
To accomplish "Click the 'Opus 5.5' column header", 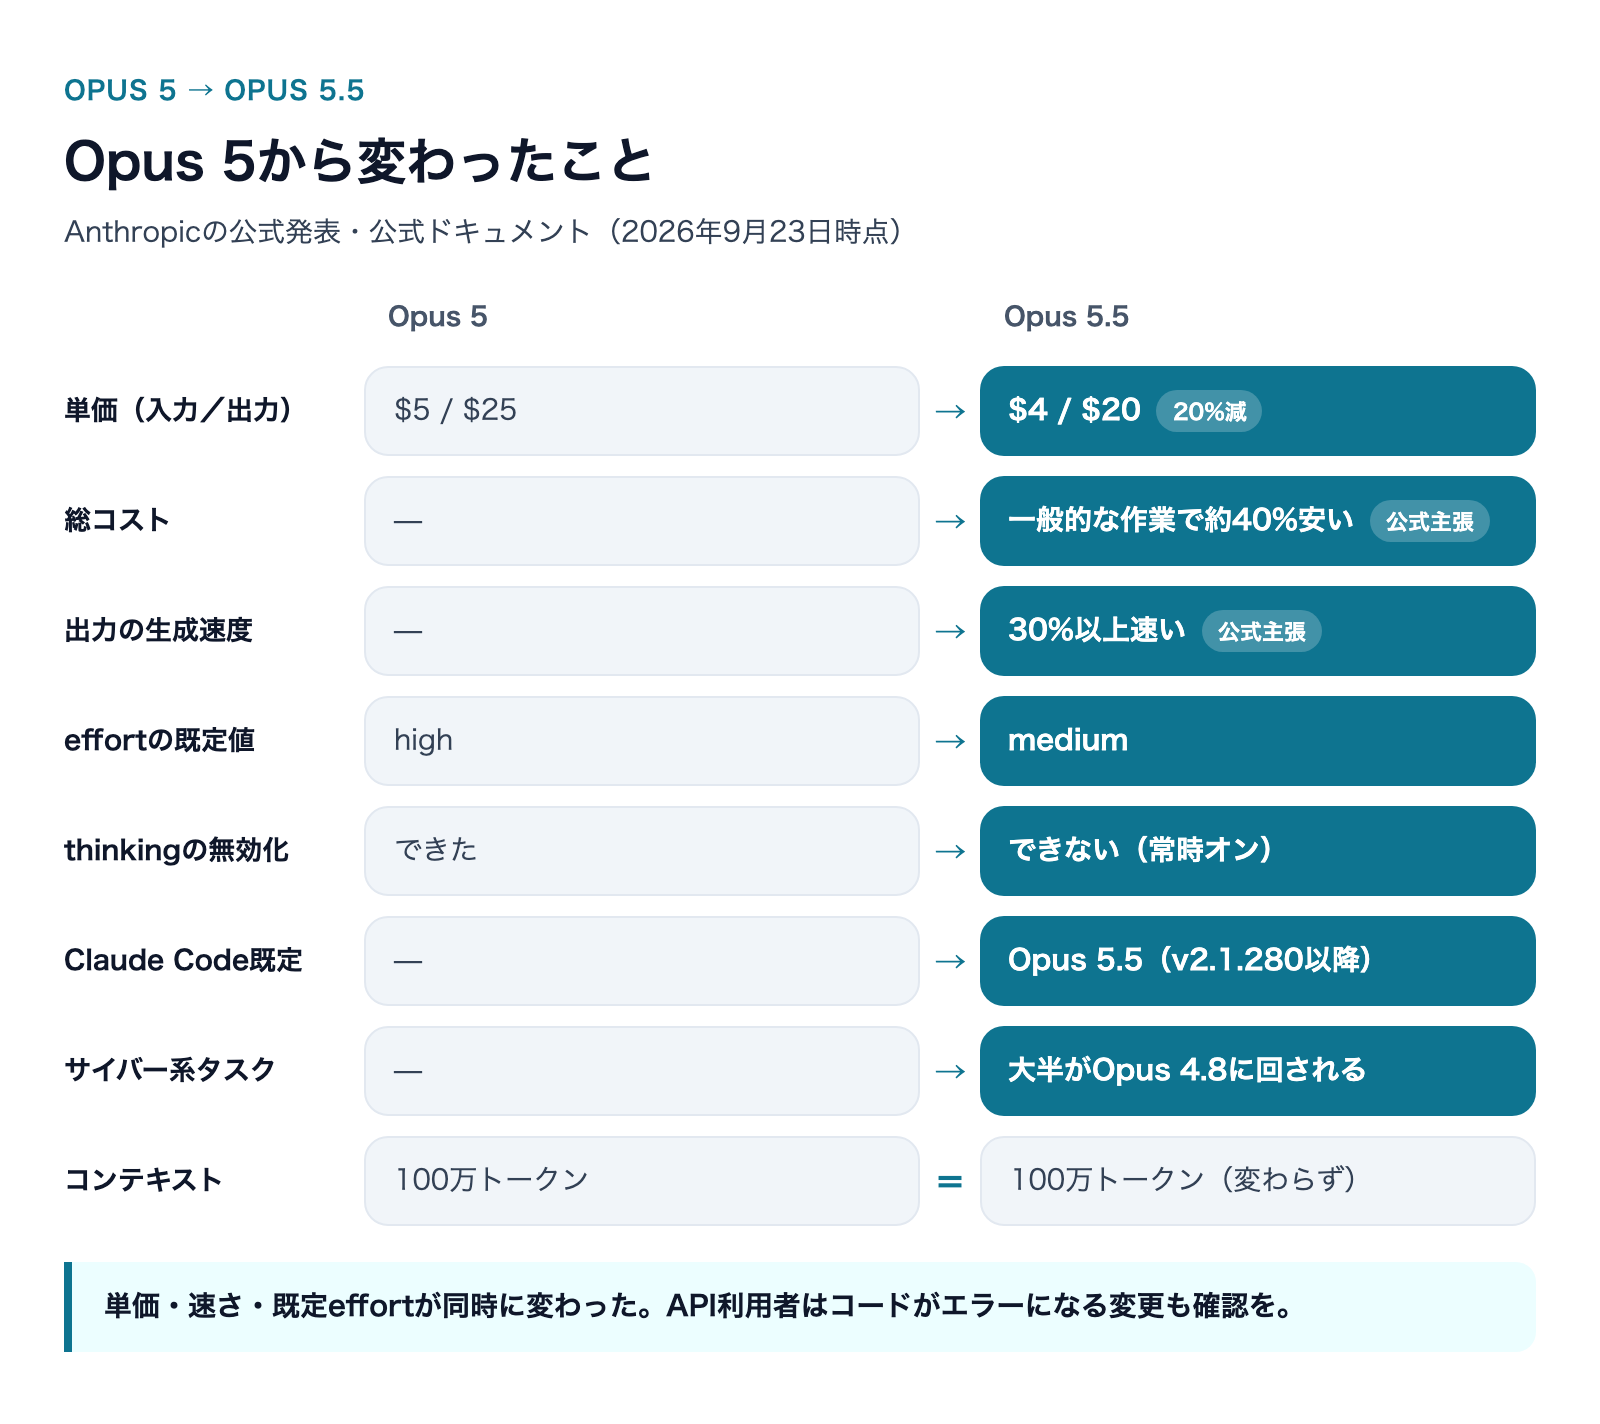I will coord(1066,317).
